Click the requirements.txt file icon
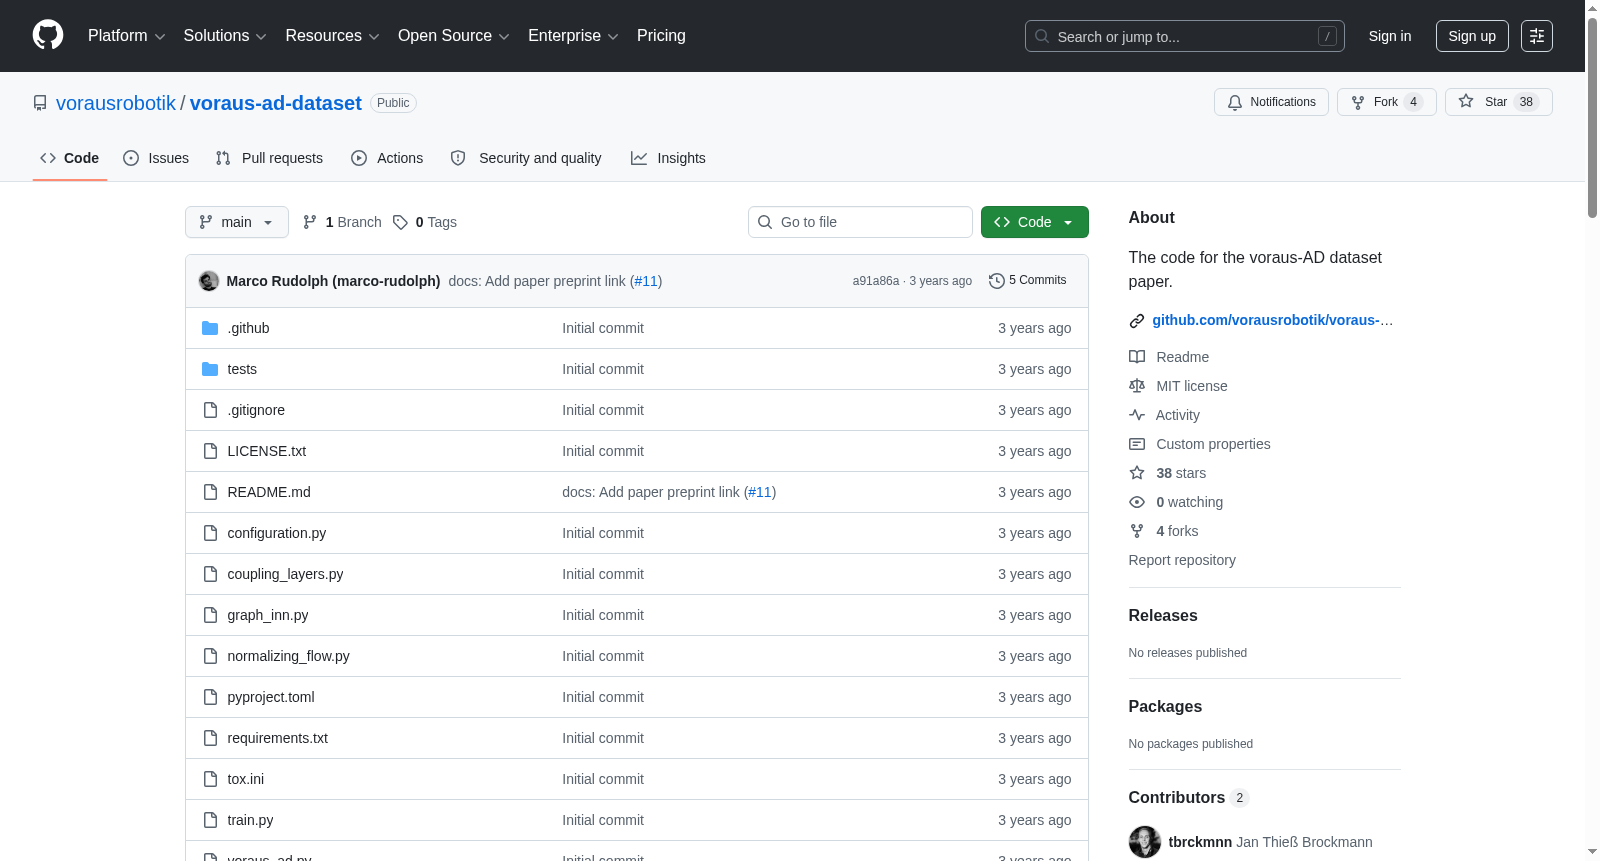 pos(210,738)
